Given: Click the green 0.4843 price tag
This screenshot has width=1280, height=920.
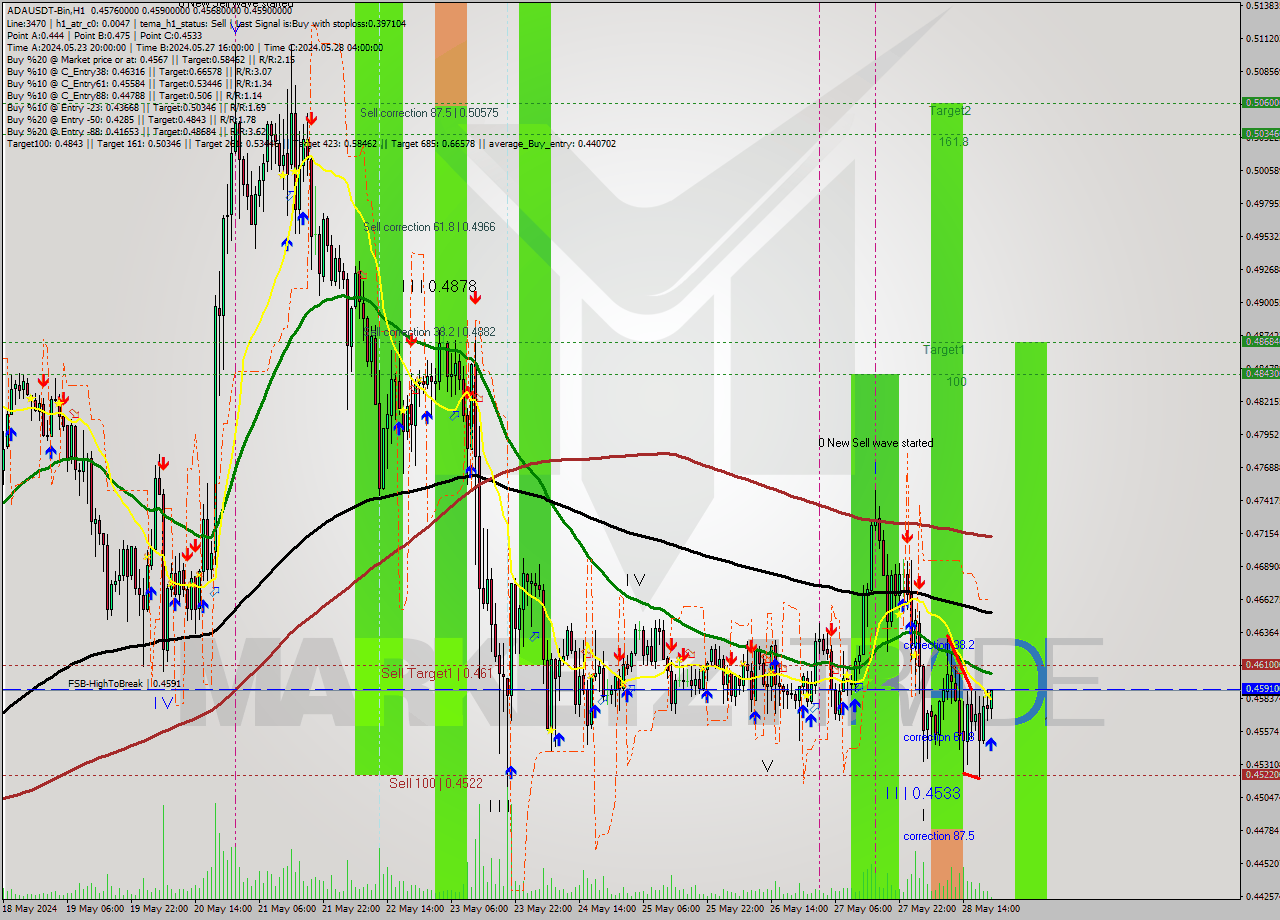Looking at the screenshot, I should 1260,373.
